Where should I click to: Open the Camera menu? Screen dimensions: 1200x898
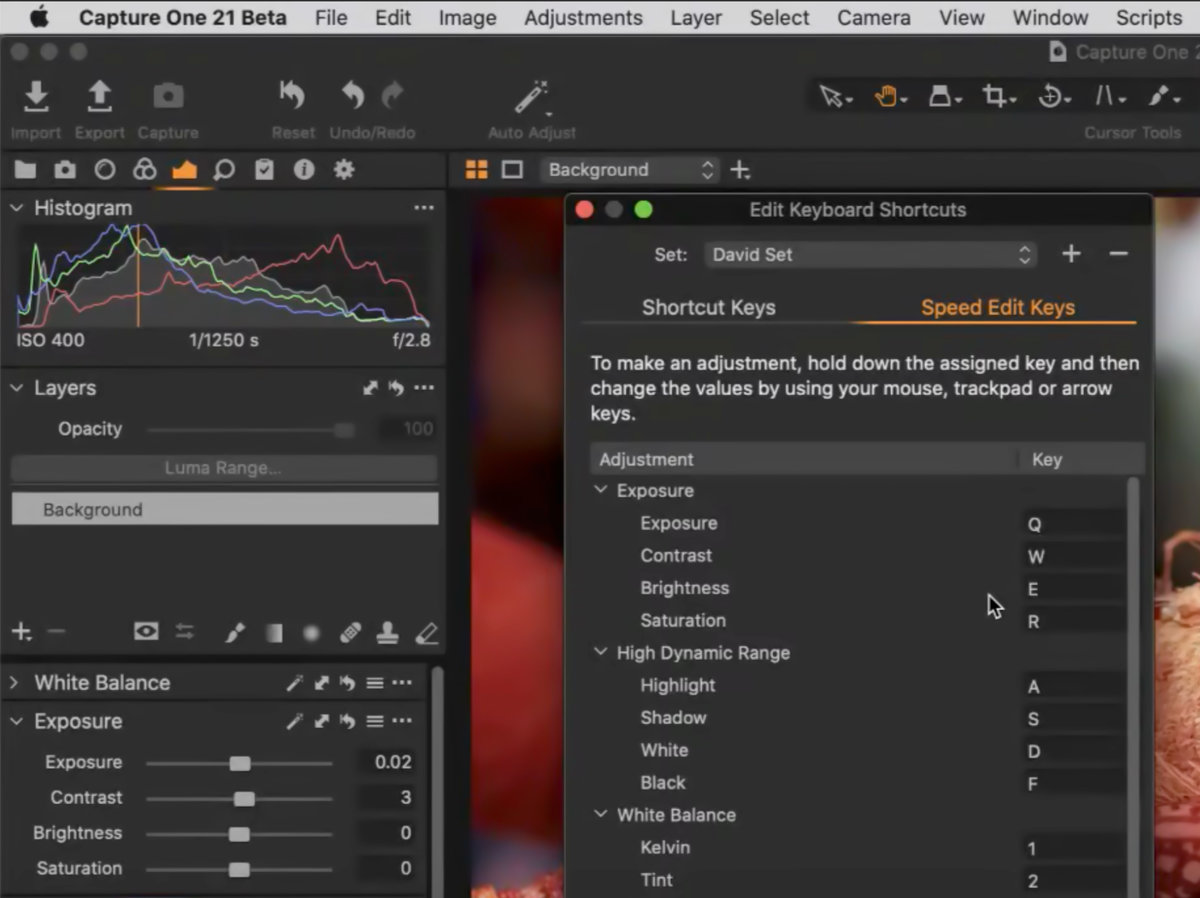click(x=873, y=18)
